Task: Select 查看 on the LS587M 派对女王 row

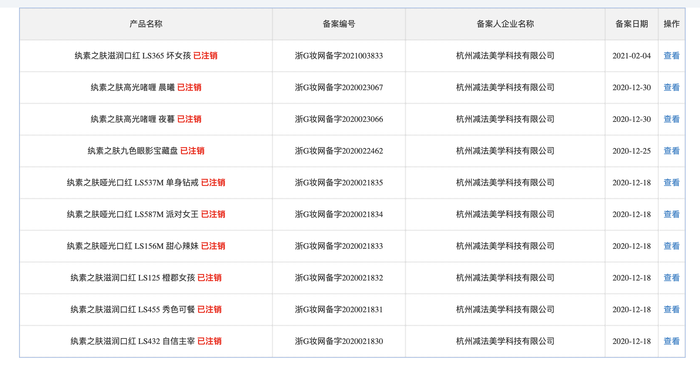Action: 671,214
